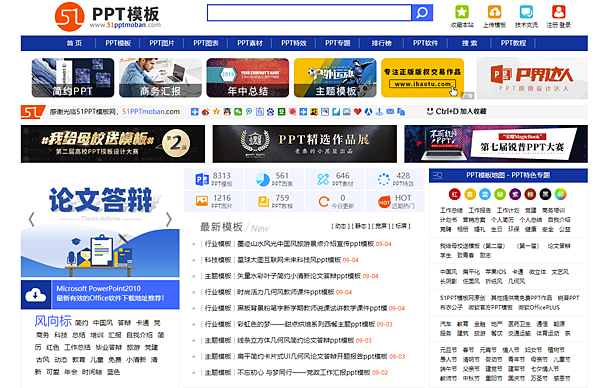Share via the red Weibo icon

[x=205, y=112]
